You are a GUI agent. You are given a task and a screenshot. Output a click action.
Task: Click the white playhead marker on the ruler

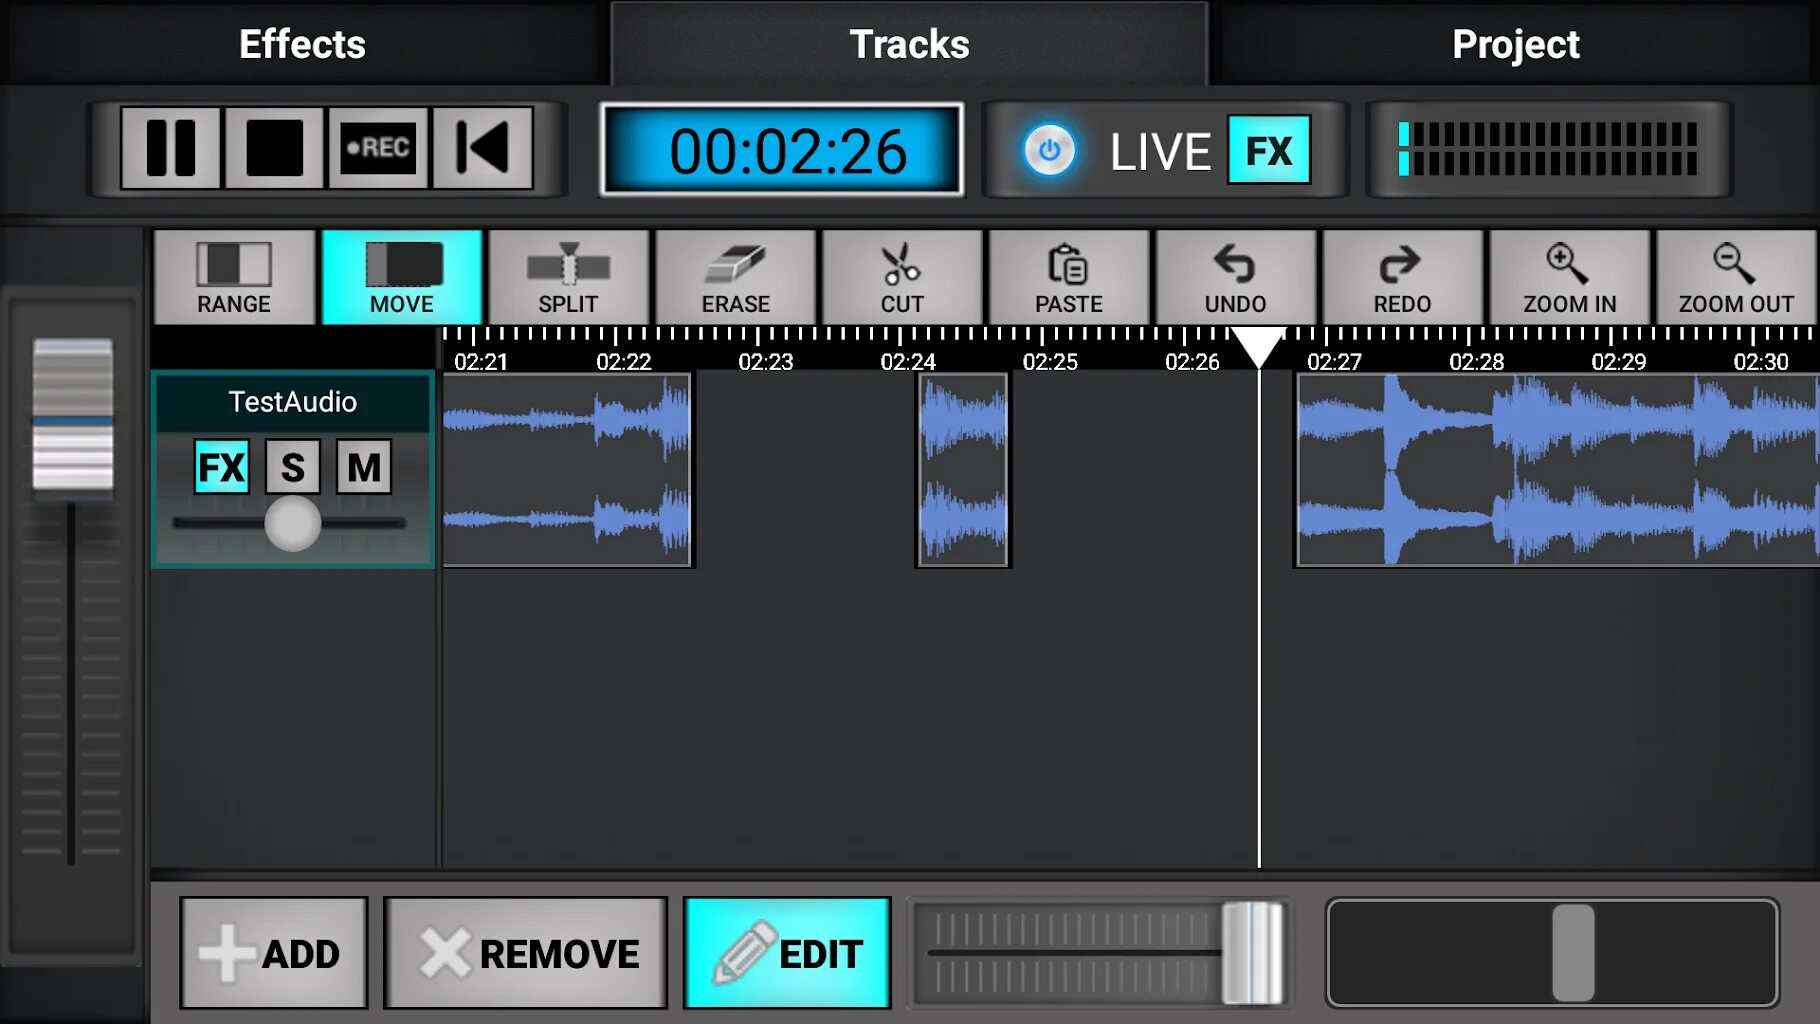1259,347
